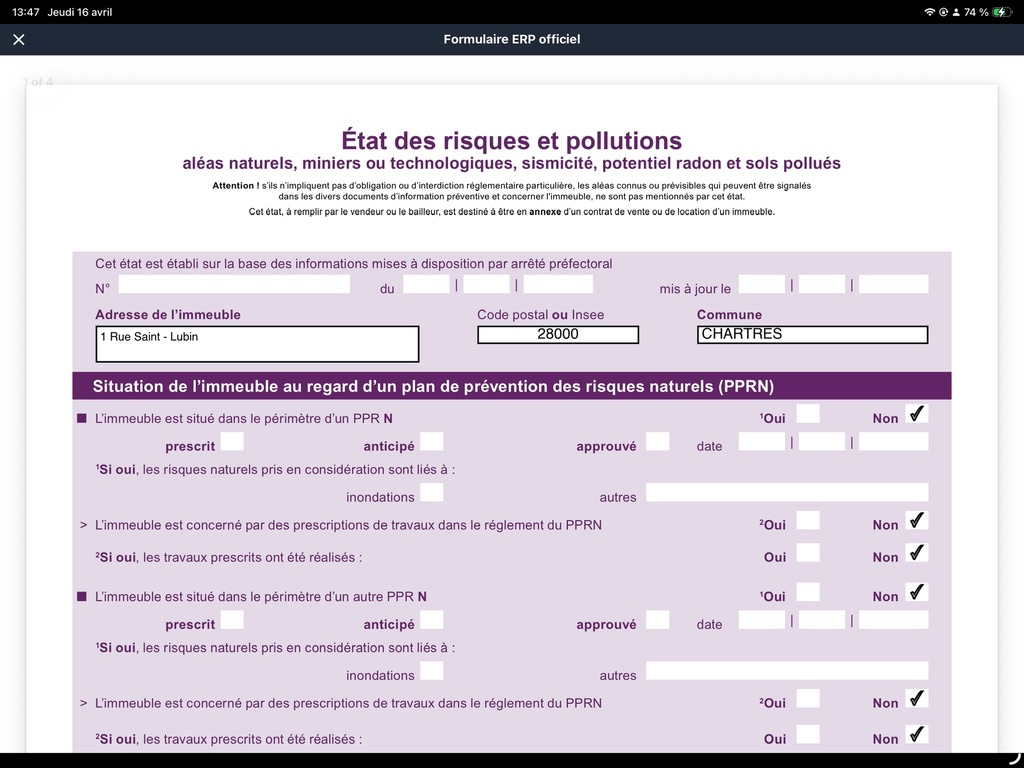
Task: Enable the first approuvé checkbox
Action: click(x=658, y=442)
